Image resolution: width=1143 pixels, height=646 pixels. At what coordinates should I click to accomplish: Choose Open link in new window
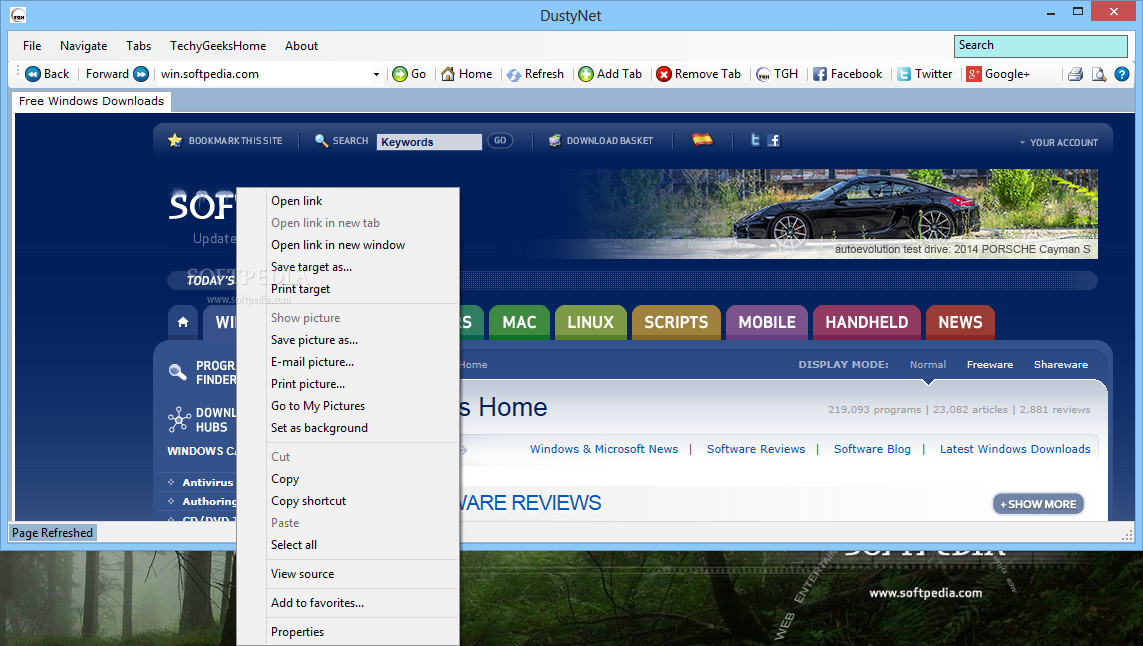tap(348, 245)
